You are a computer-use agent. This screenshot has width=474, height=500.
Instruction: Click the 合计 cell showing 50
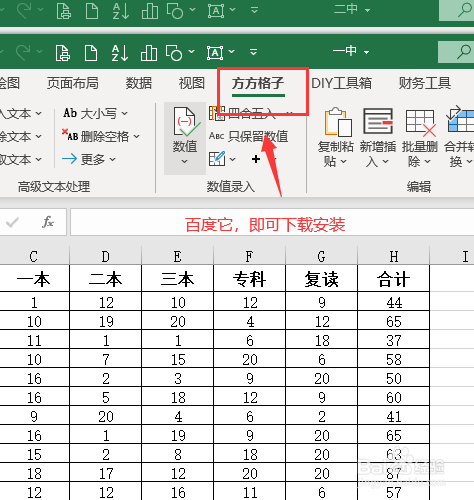click(x=394, y=378)
